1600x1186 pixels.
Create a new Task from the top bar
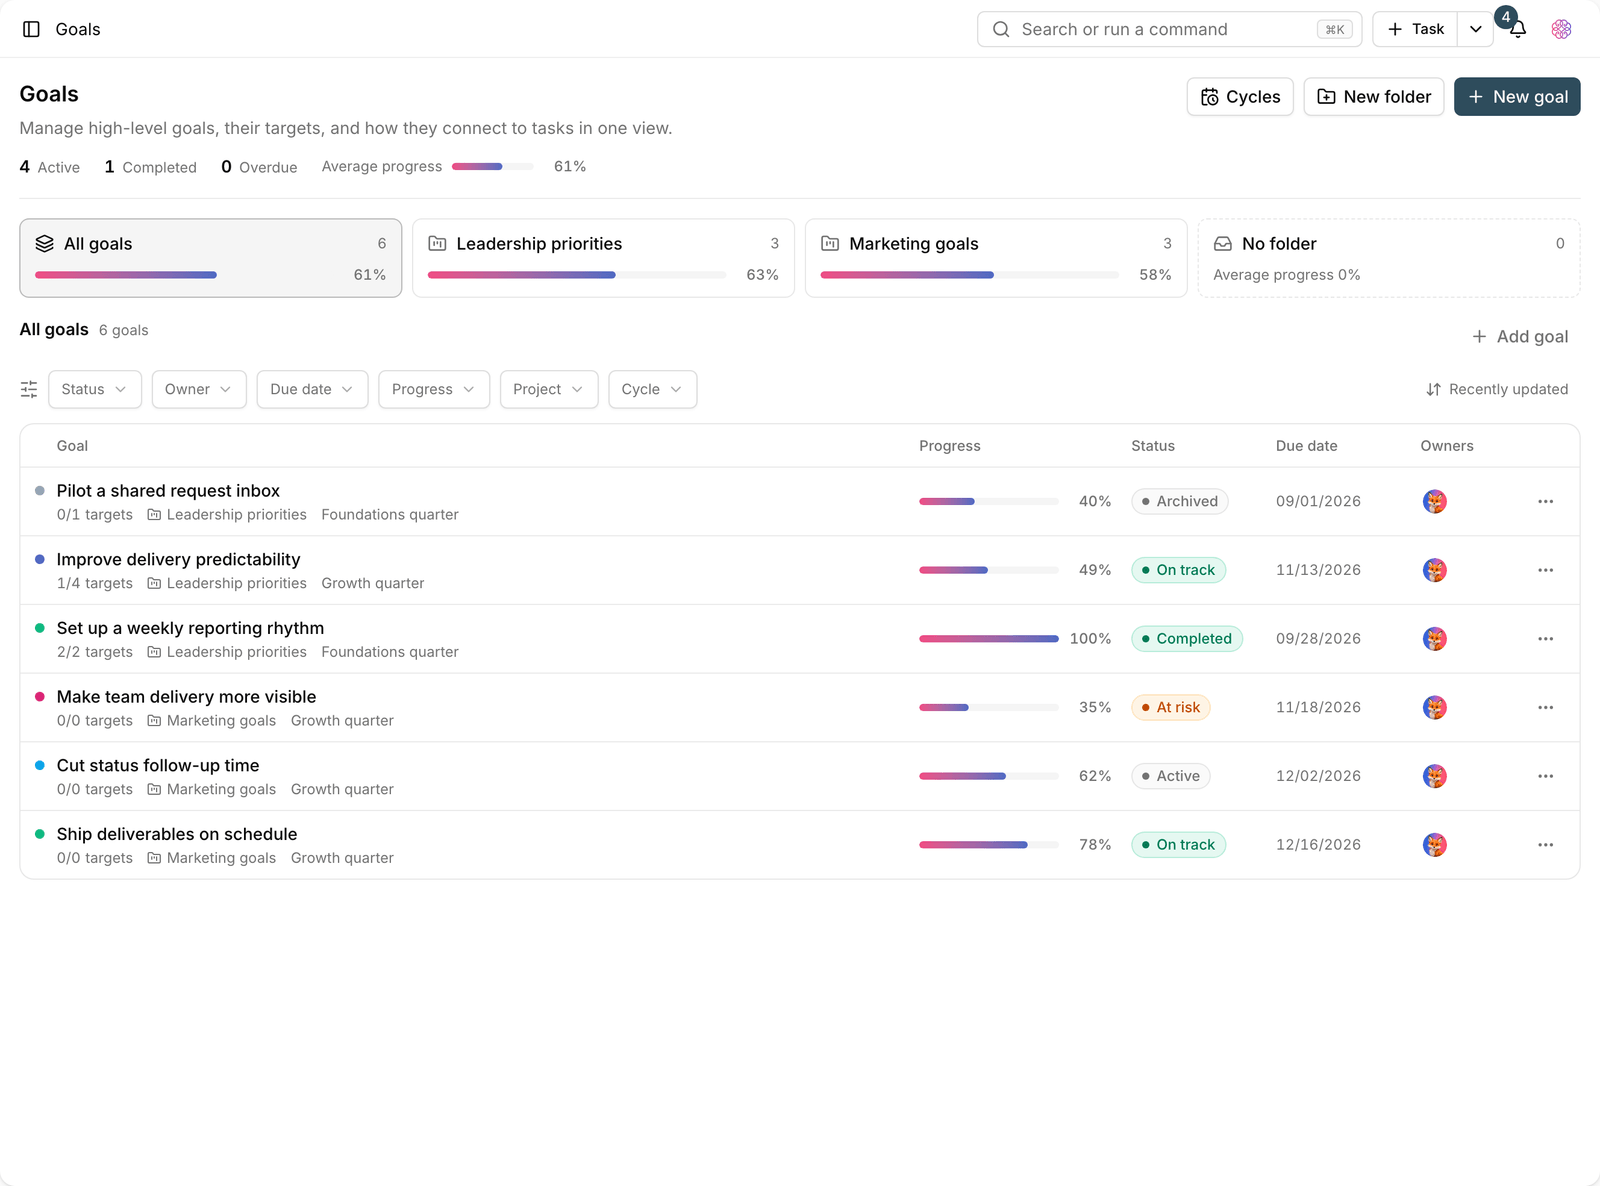1416,29
